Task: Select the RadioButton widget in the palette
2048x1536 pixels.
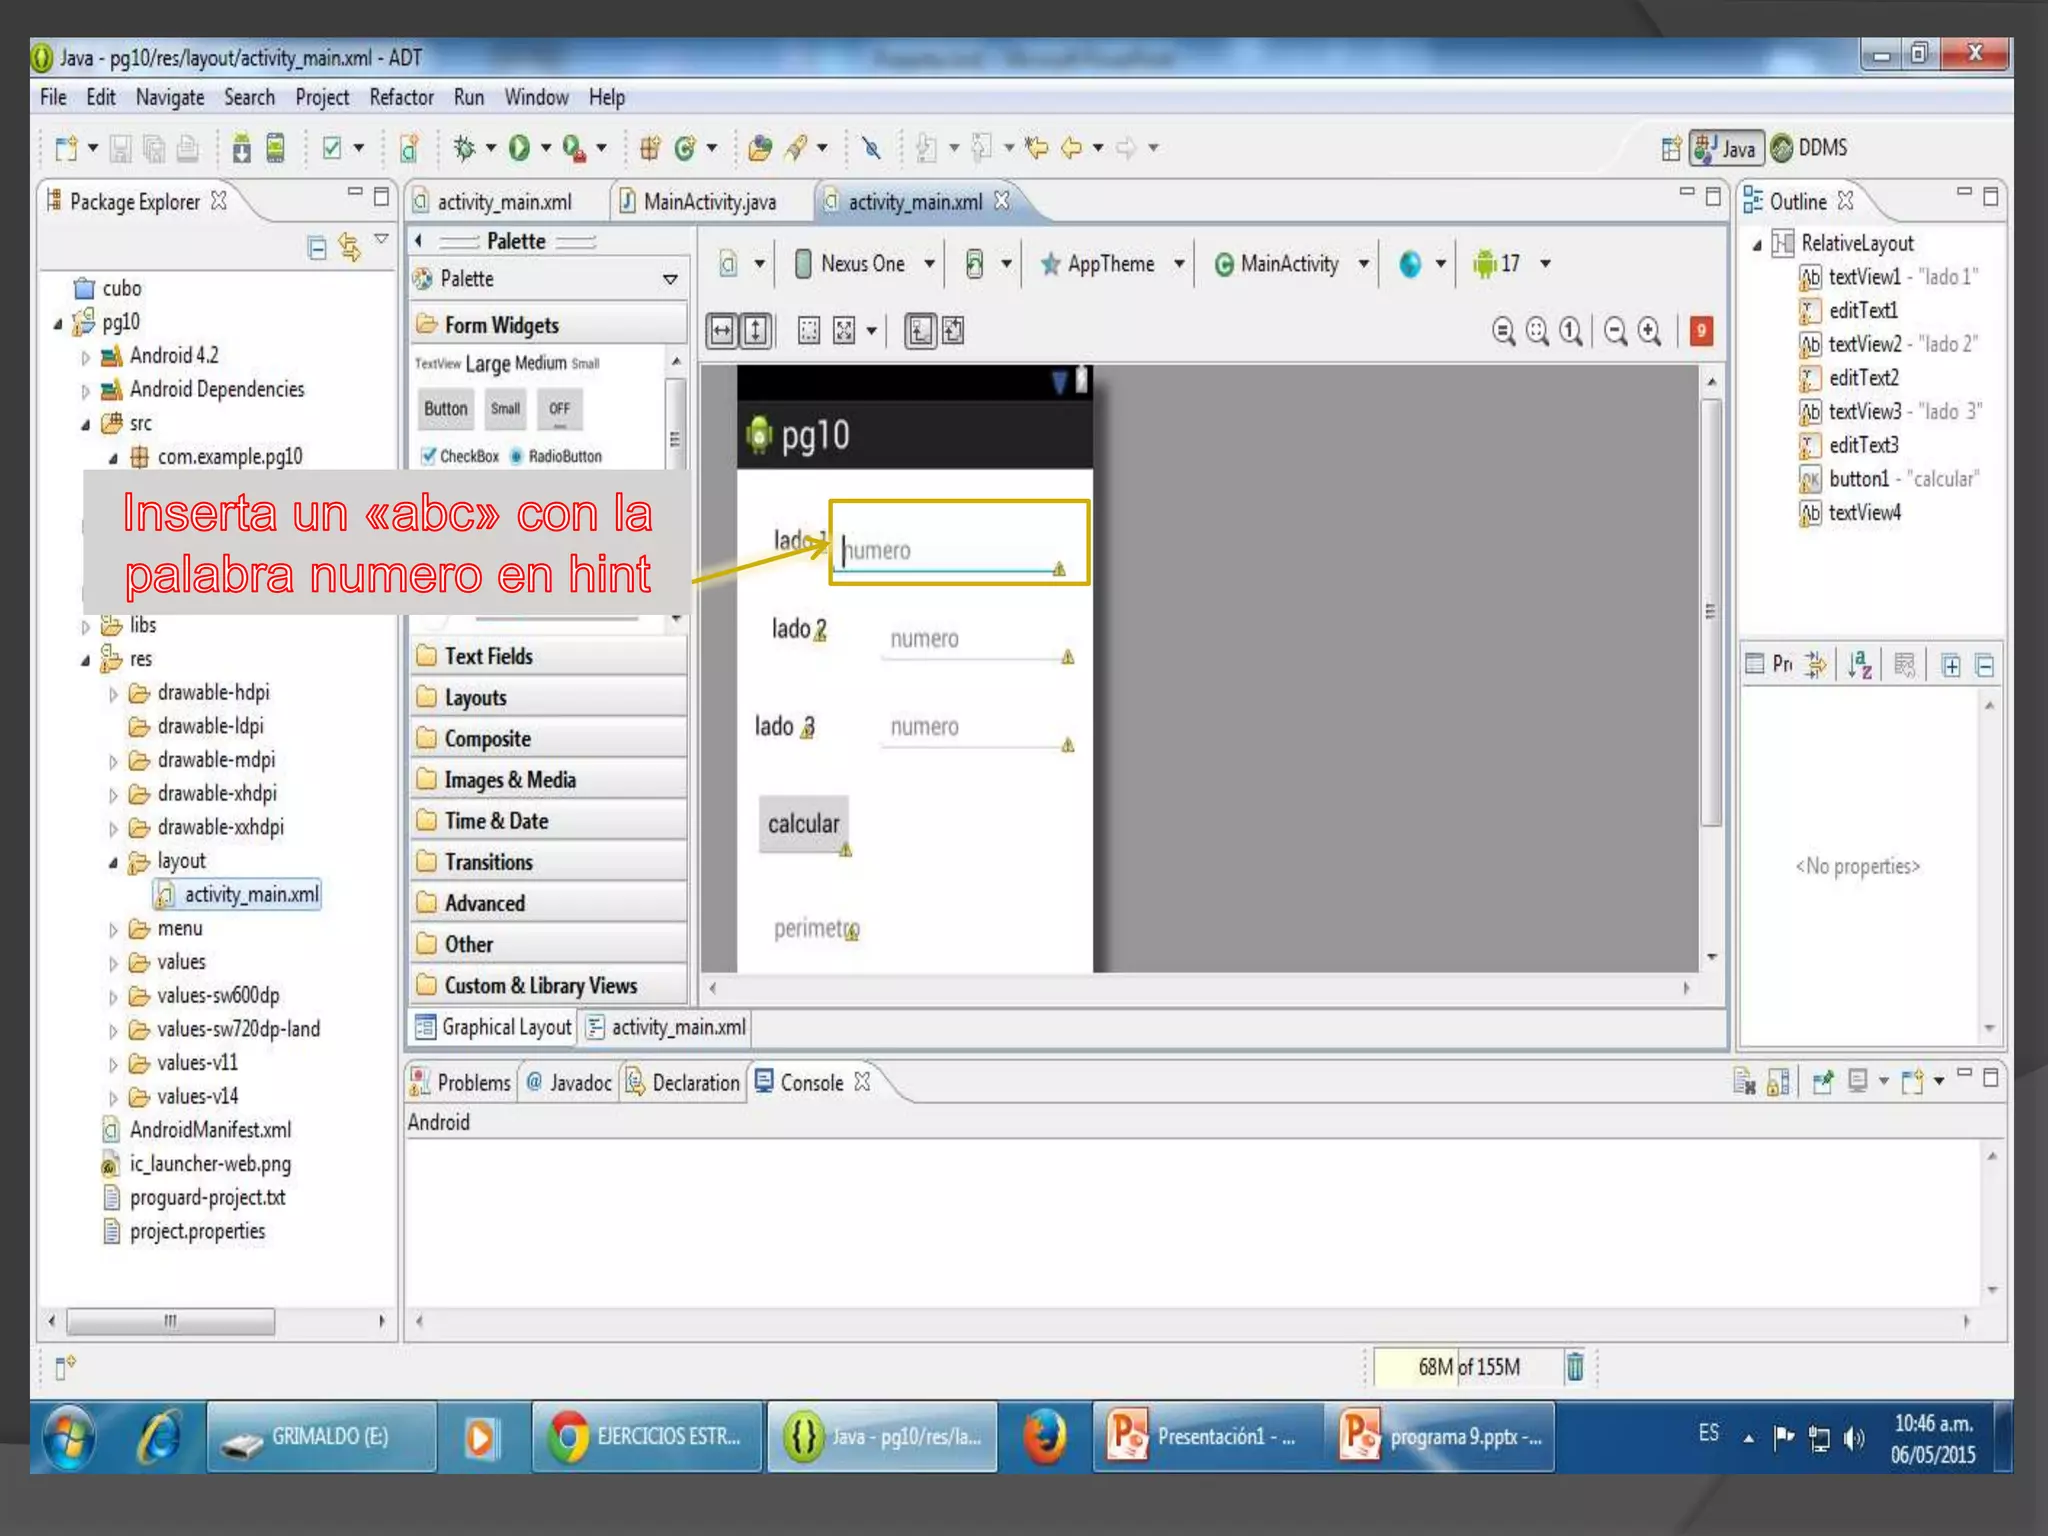Action: [x=556, y=456]
